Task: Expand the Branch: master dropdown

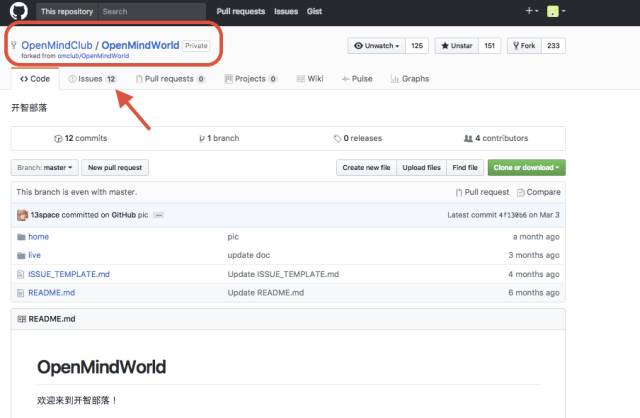Action: tap(44, 168)
